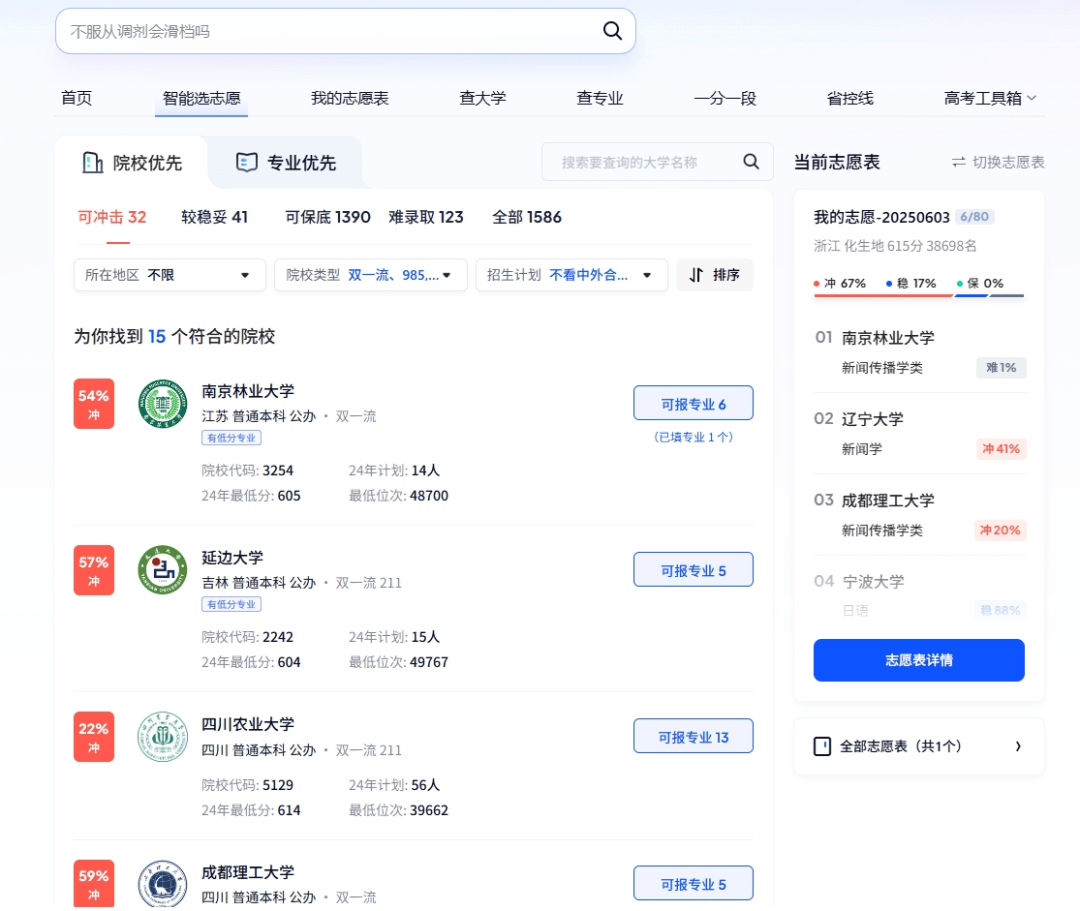Image resolution: width=1080 pixels, height=911 pixels.
Task: Click the 排序 sort button
Action: click(x=715, y=275)
